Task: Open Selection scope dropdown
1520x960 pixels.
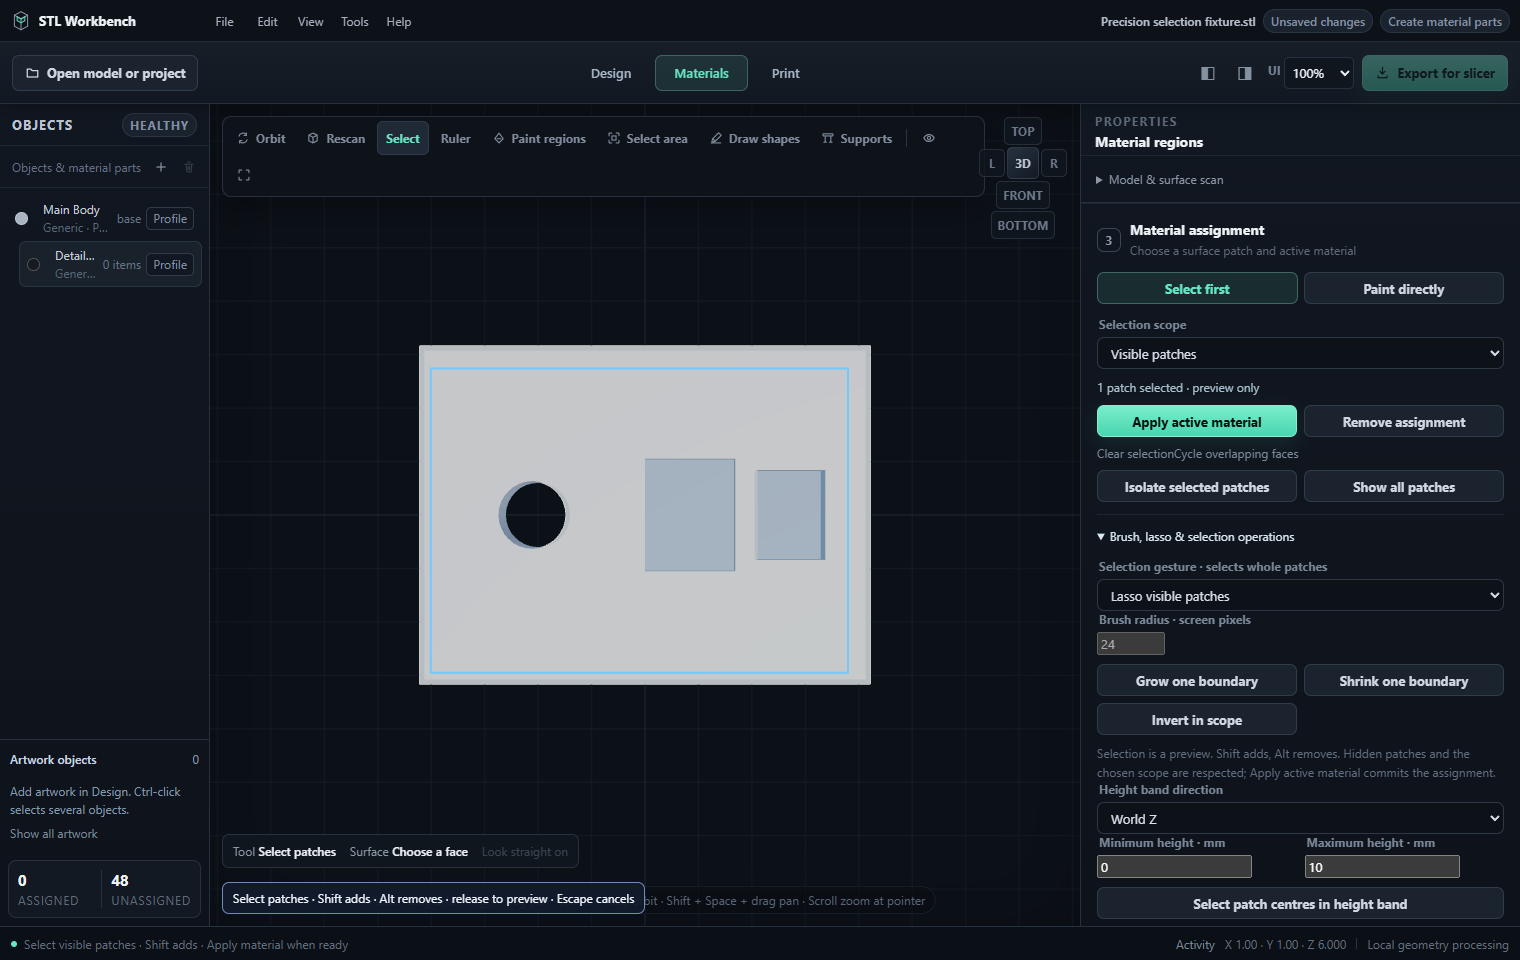Action: point(1300,354)
